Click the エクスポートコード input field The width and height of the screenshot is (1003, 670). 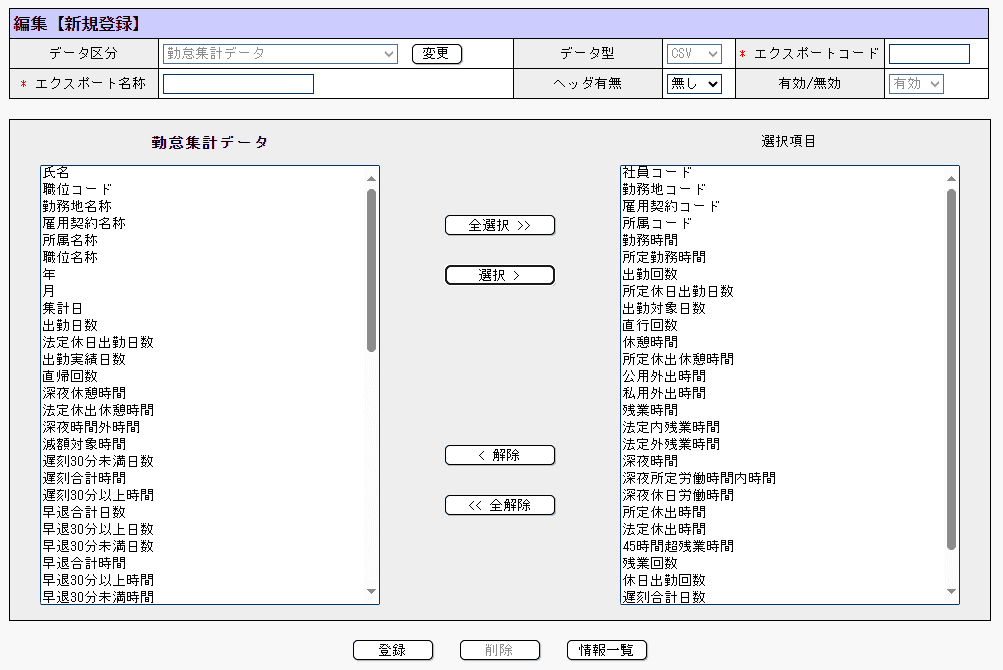(929, 54)
